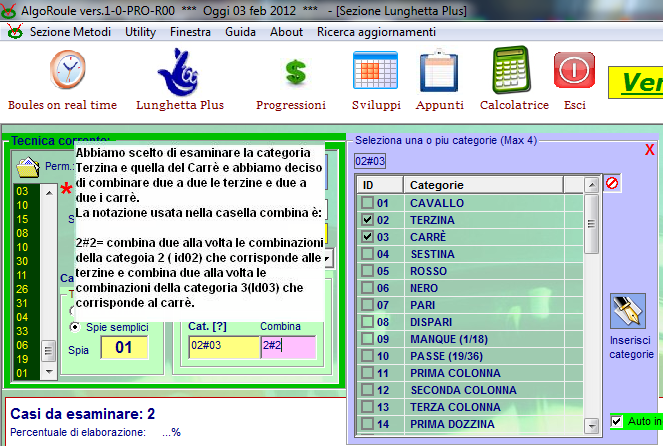This screenshot has width=663, height=446.
Task: Uncheck the 02 TERZINA checkbox
Action: tap(367, 220)
